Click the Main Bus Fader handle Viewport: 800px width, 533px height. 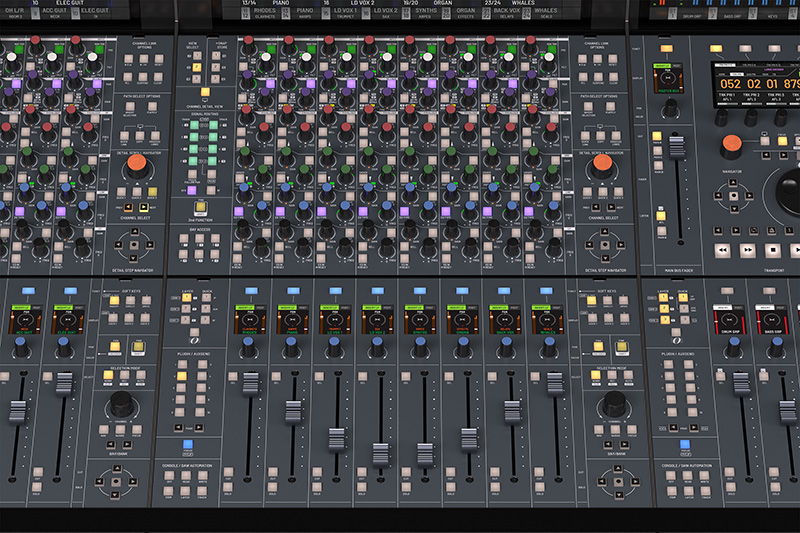tap(677, 147)
